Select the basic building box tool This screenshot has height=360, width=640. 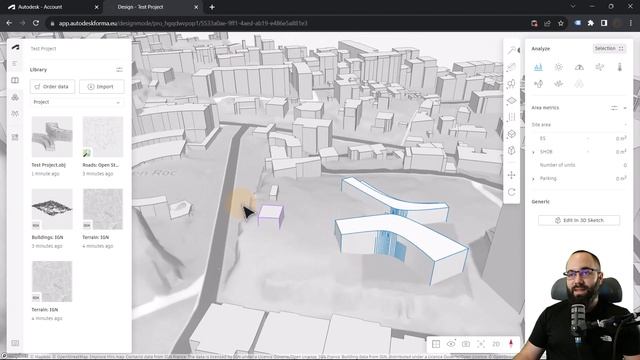511,134
